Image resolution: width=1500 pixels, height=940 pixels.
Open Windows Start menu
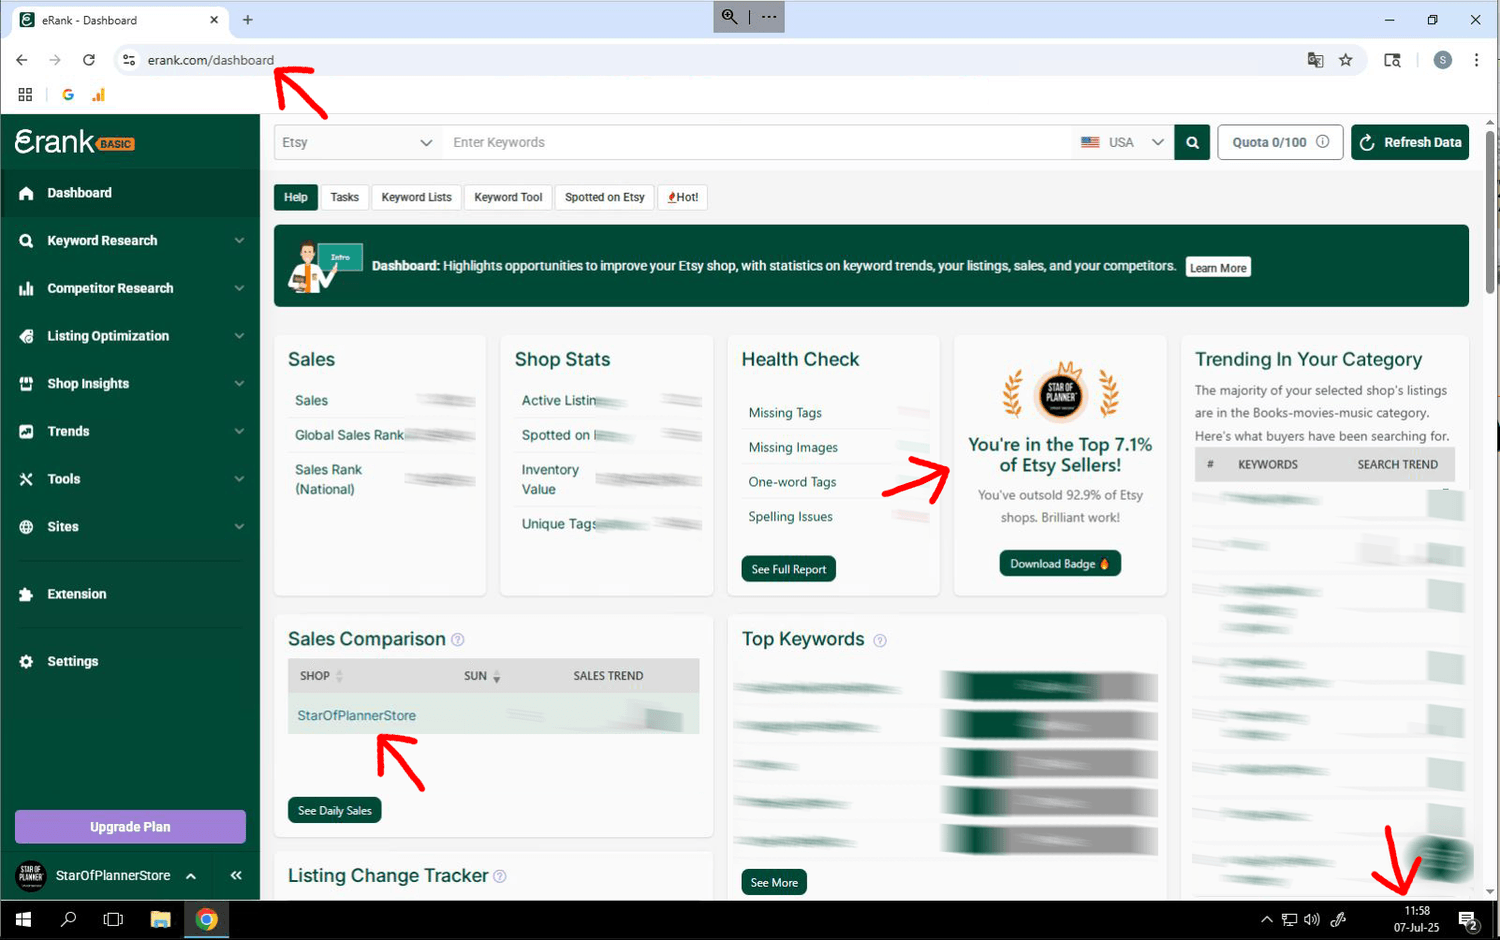tap(23, 920)
